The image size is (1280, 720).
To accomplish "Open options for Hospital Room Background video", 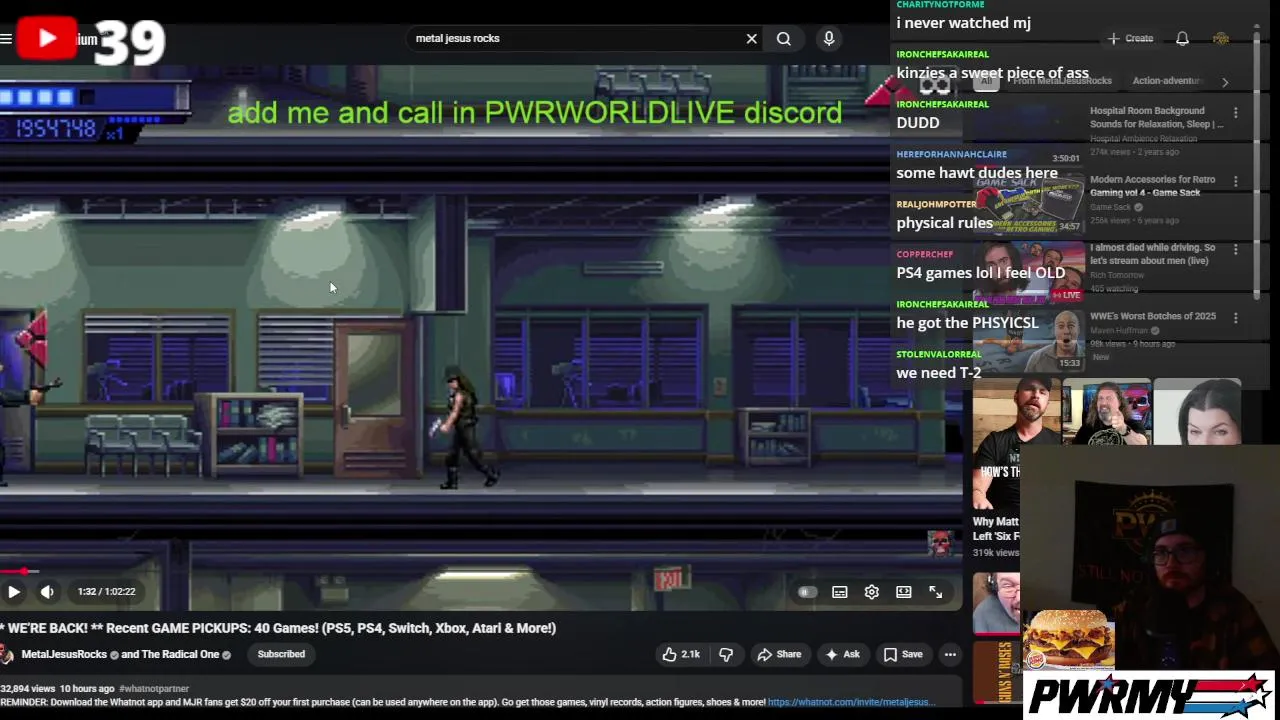I will tap(1236, 113).
